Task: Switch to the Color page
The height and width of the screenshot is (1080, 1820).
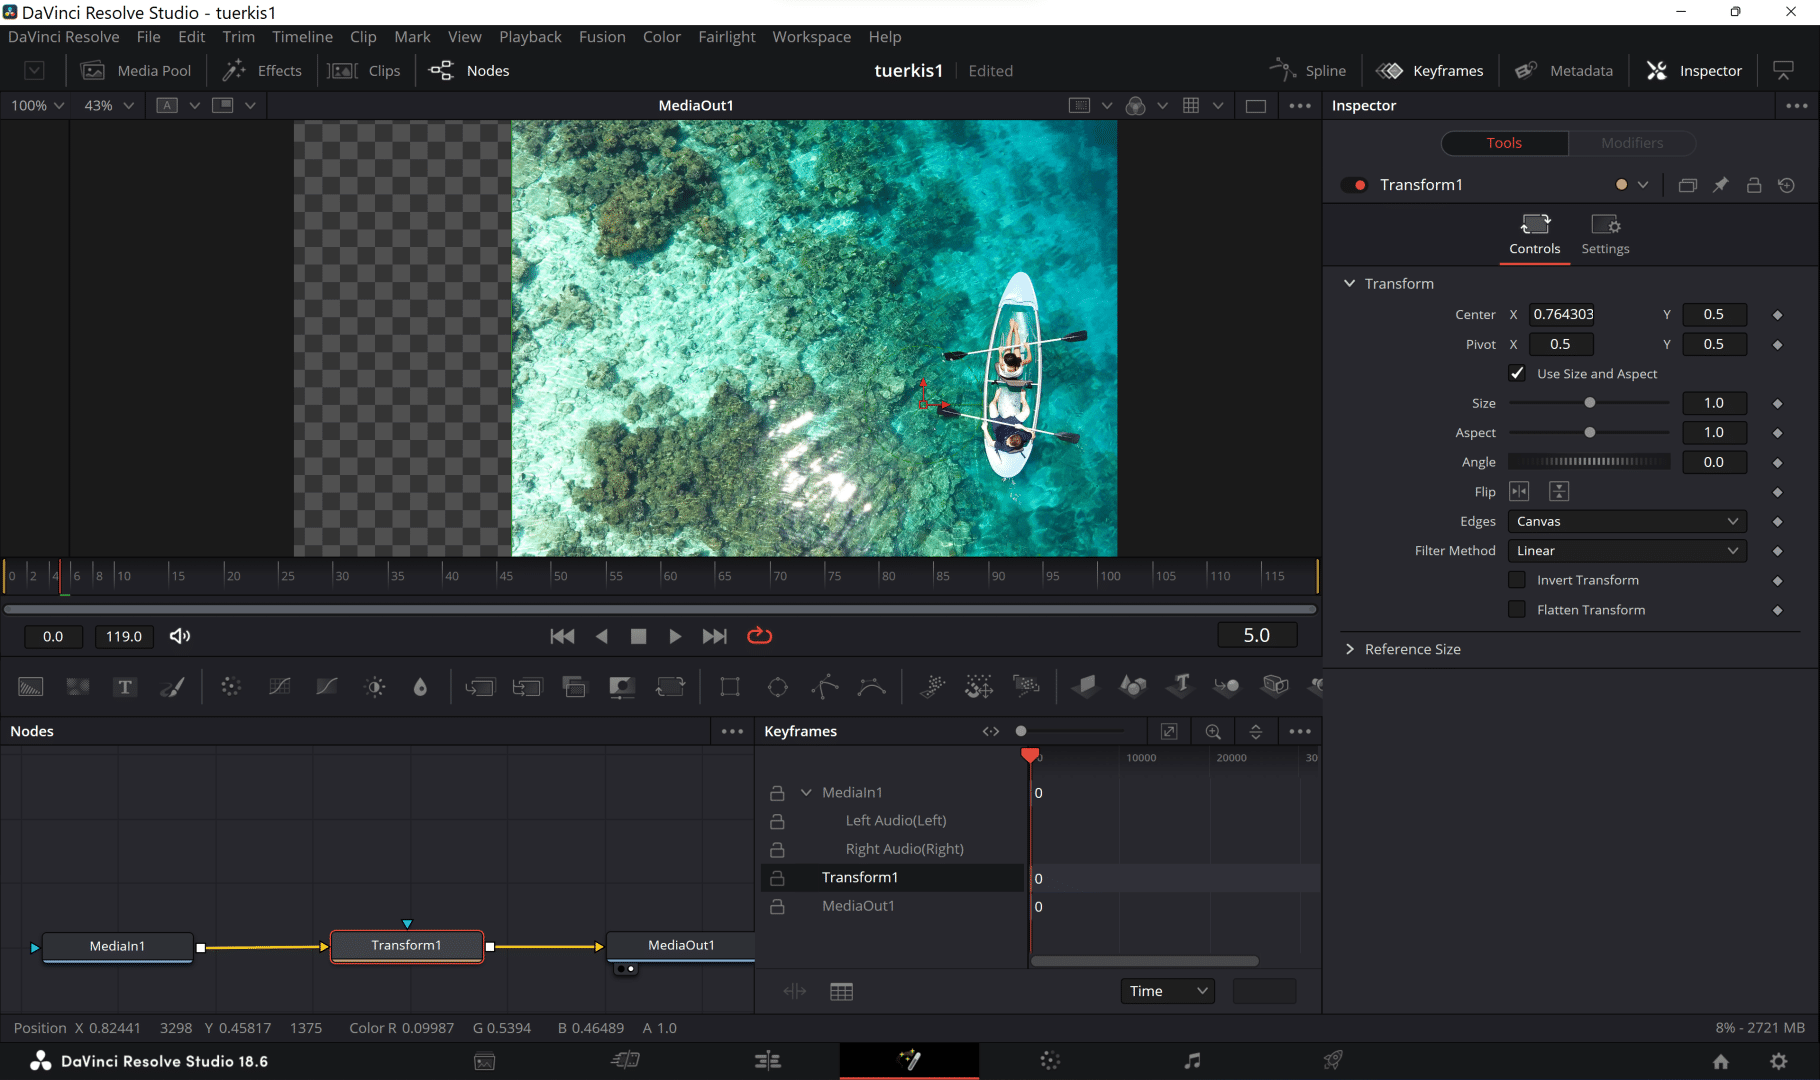Action: point(1050,1060)
